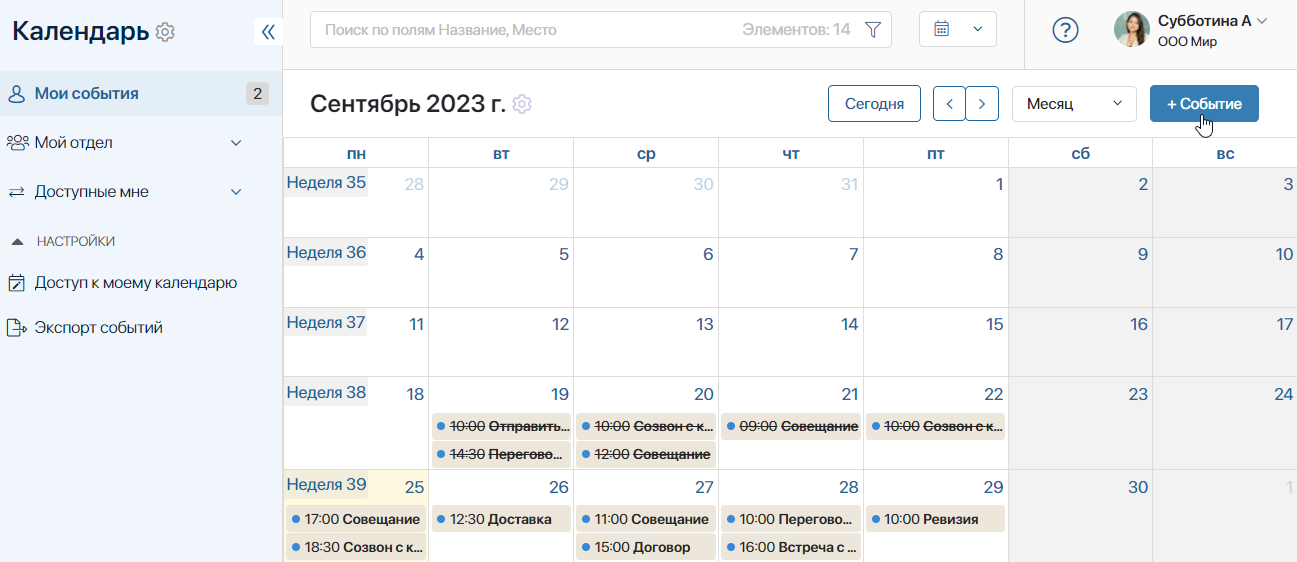Collapse the sidebar with double chevron icon
The image size is (1297, 562).
click(268, 32)
